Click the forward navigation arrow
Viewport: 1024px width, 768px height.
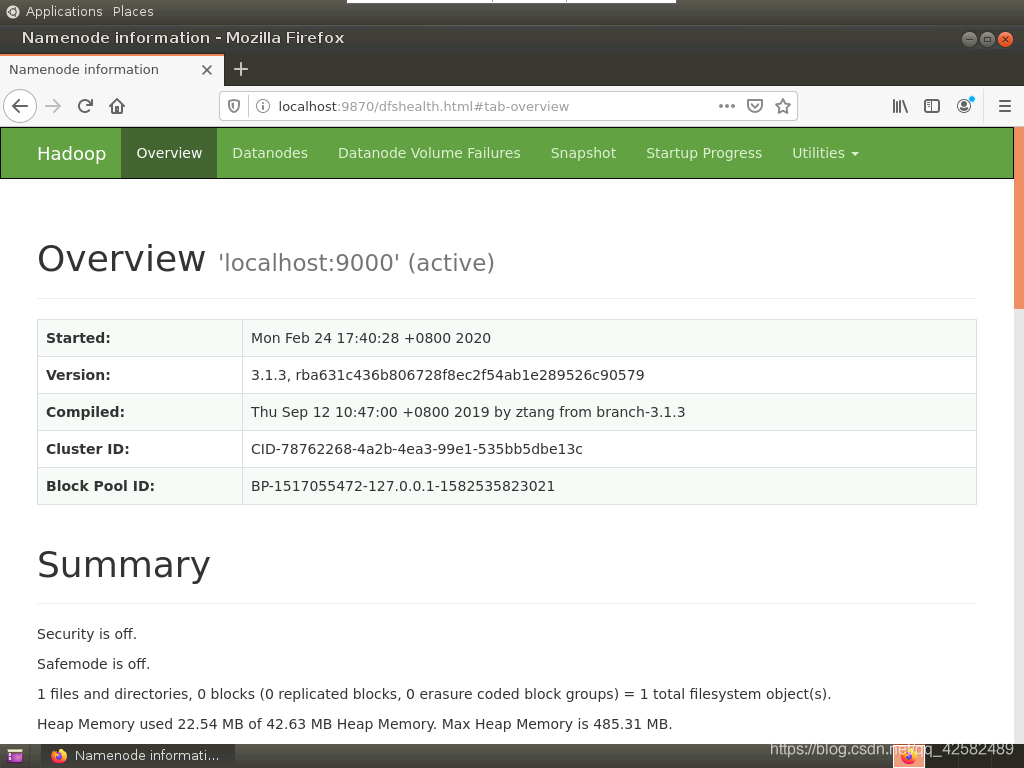coord(53,106)
